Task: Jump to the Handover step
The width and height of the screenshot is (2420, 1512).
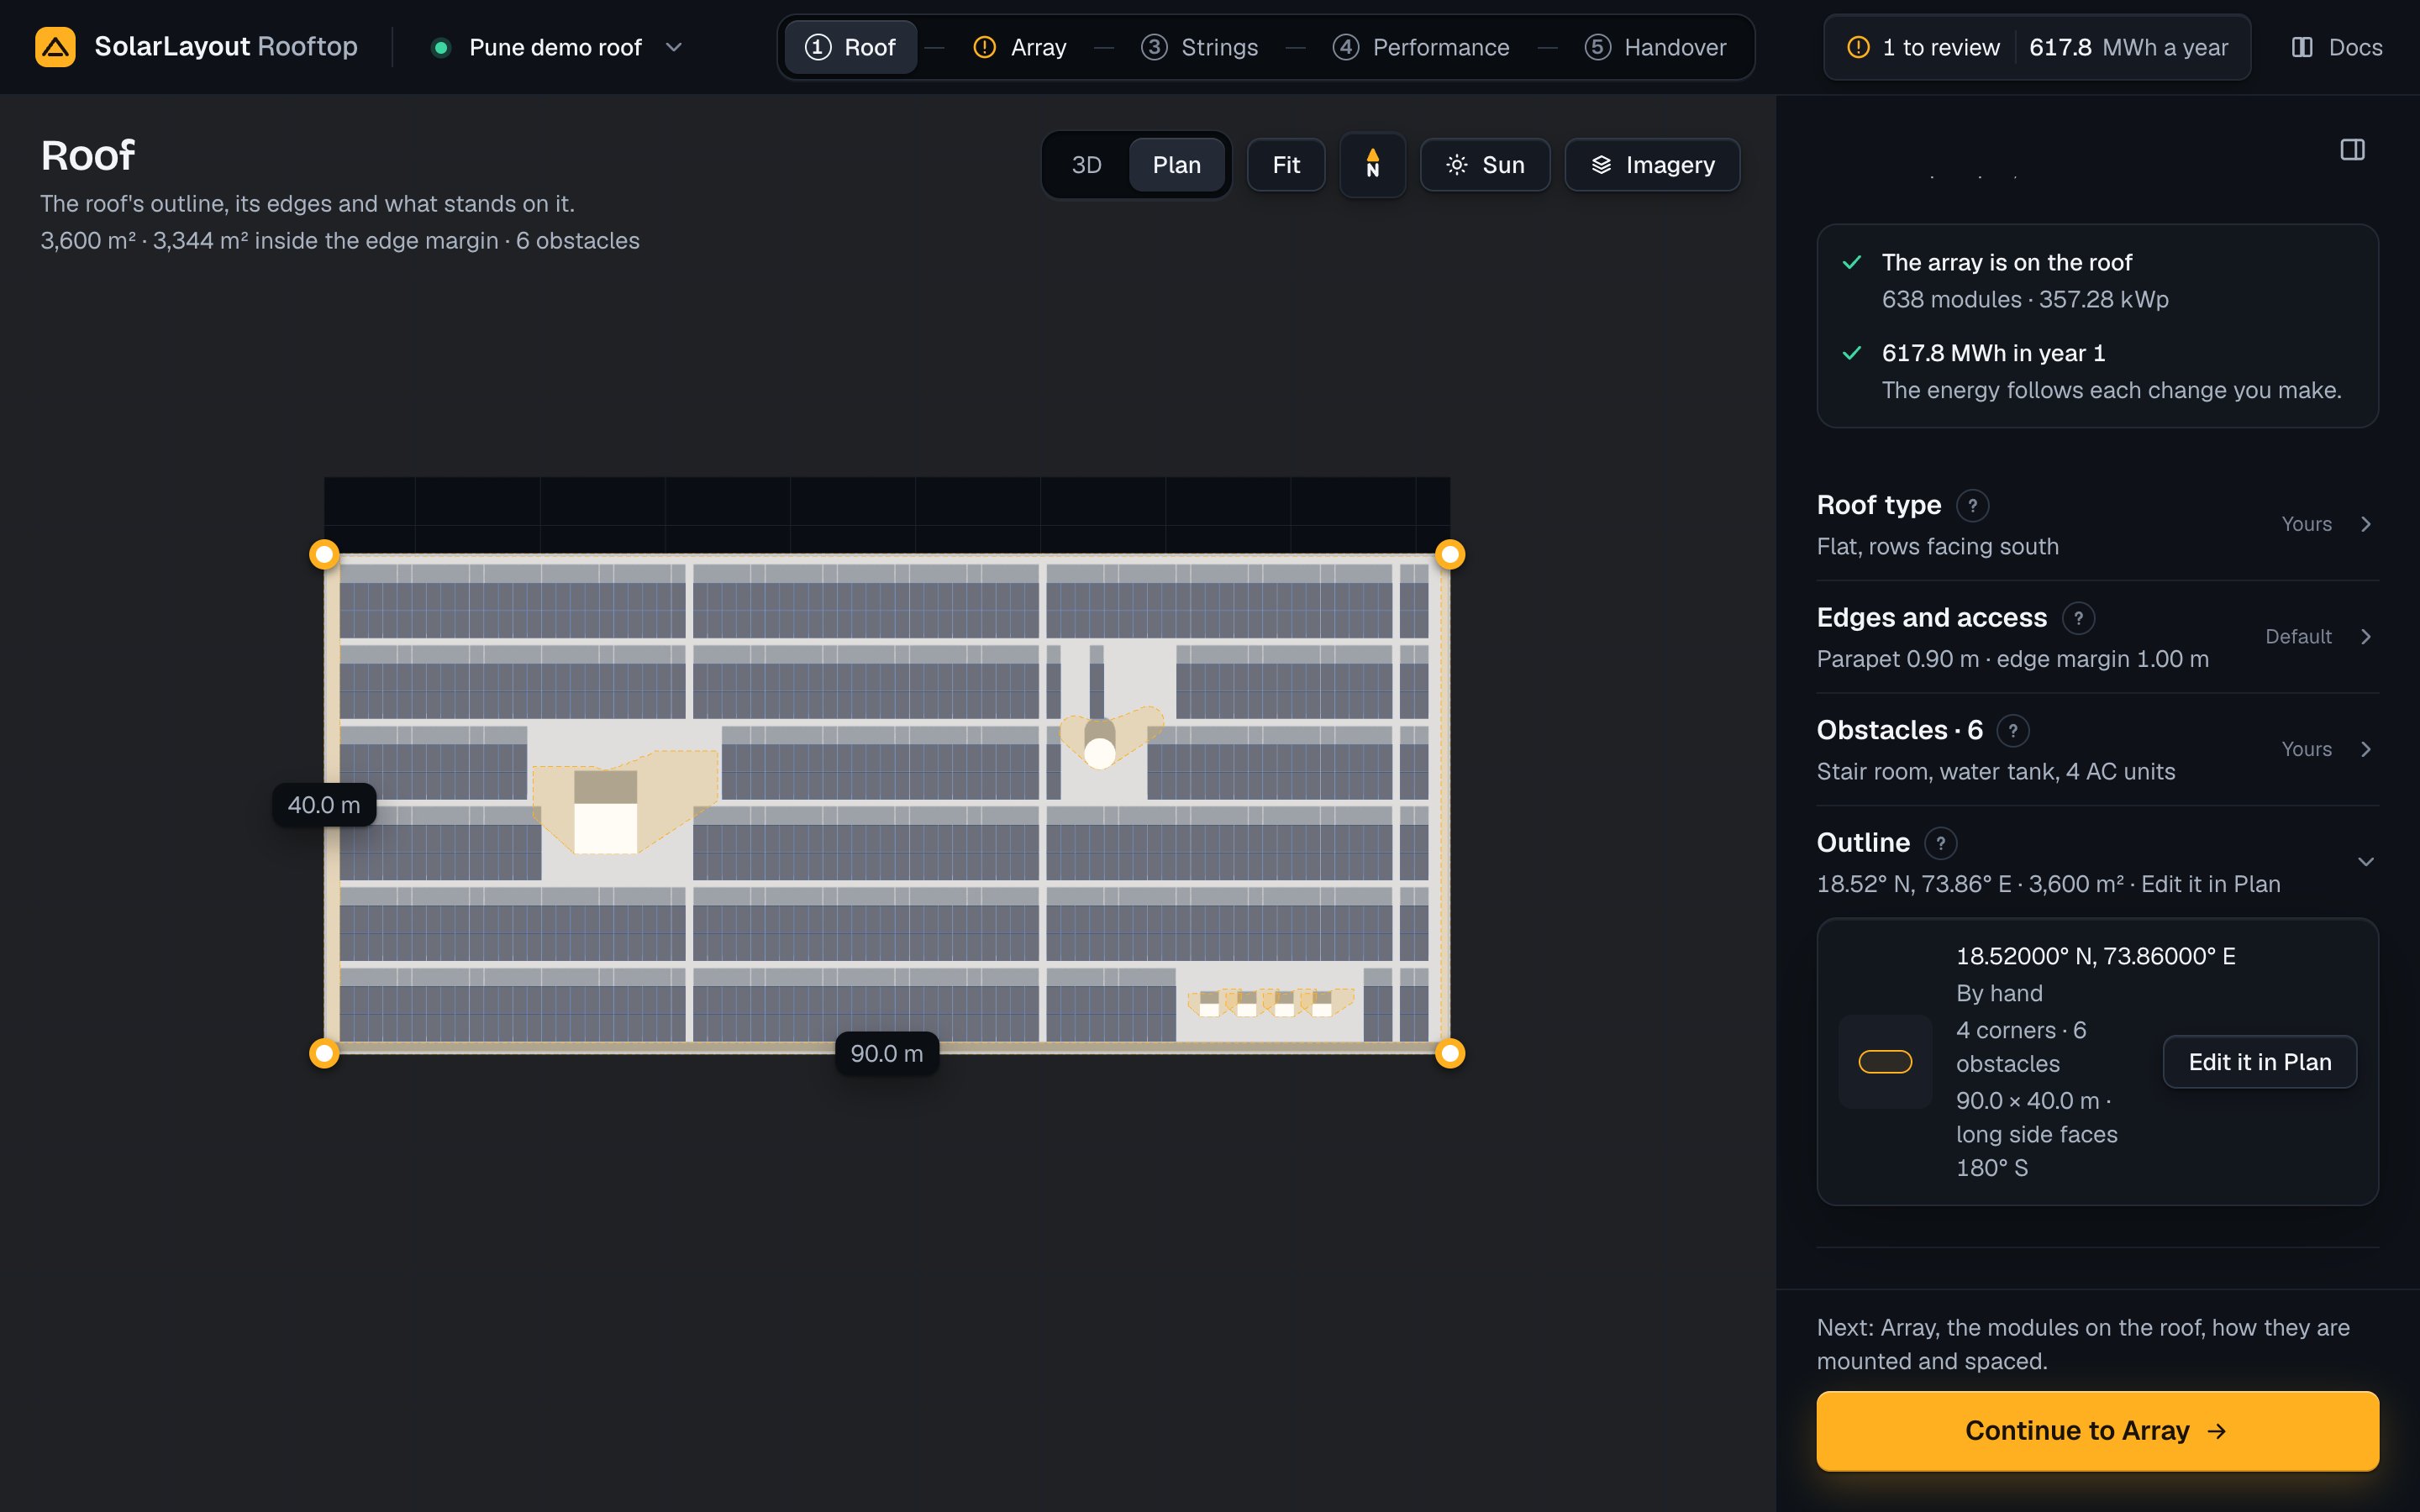Action: pos(1656,47)
